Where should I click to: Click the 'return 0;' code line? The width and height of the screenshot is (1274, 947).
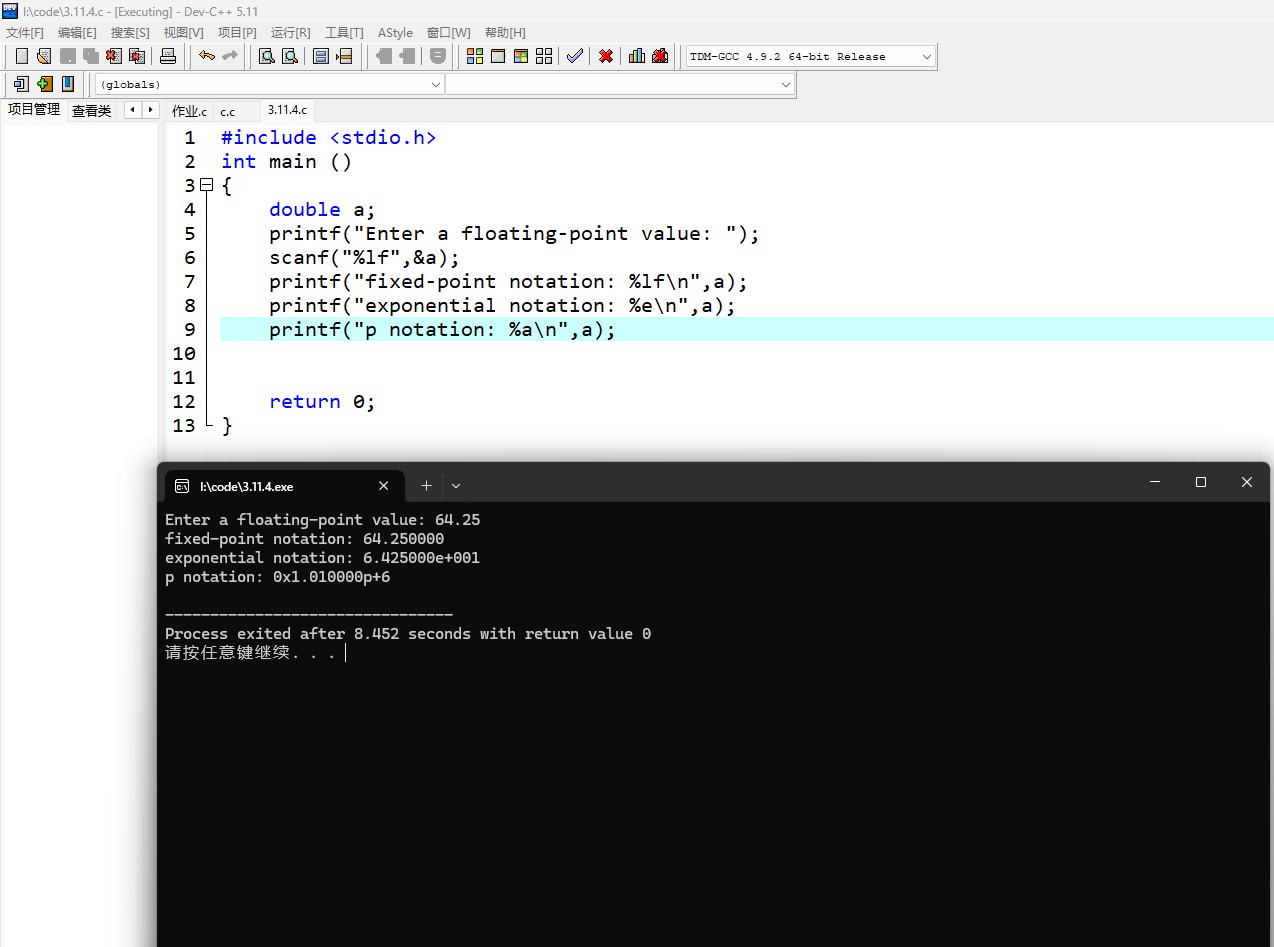coord(322,401)
